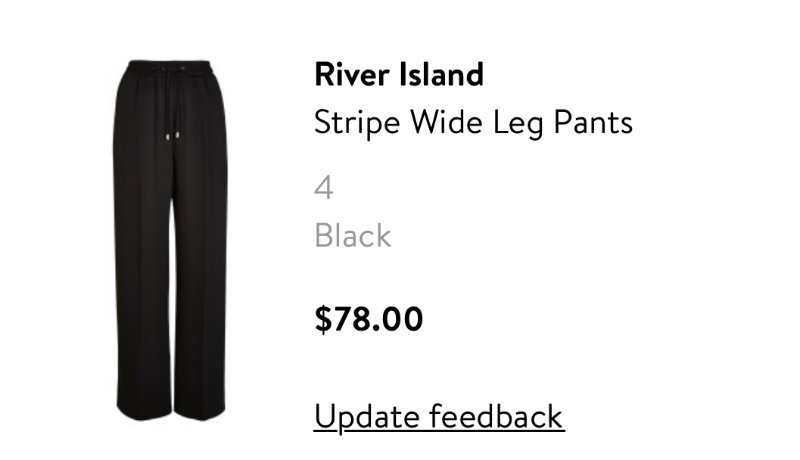
Task: Open the black pants product image
Action: click(170, 240)
